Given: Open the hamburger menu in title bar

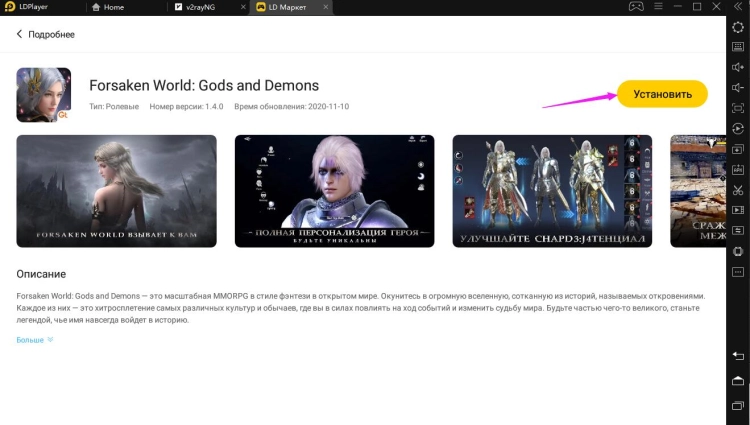Looking at the screenshot, I should [x=659, y=7].
